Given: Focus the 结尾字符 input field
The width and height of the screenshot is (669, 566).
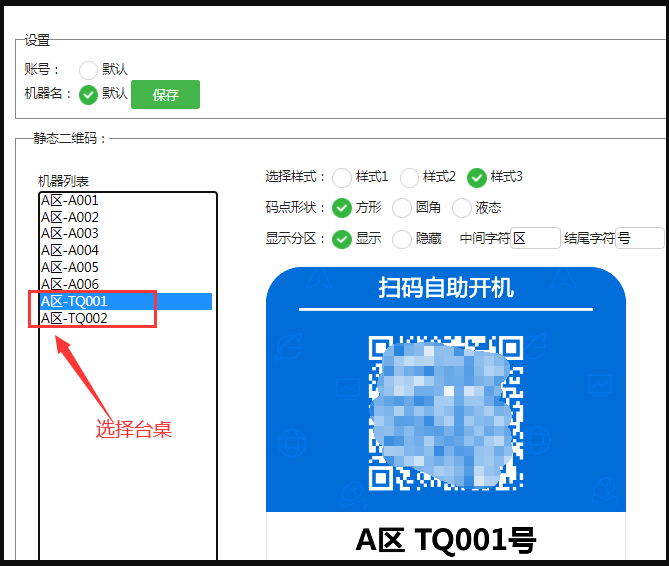Looking at the screenshot, I should [x=640, y=238].
